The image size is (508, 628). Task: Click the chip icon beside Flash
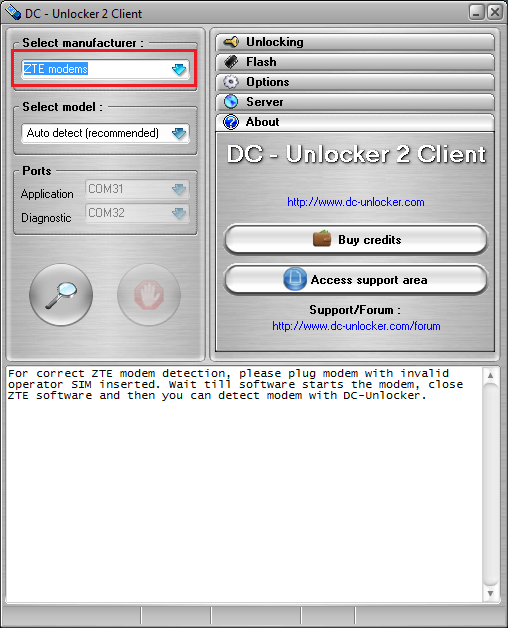231,62
